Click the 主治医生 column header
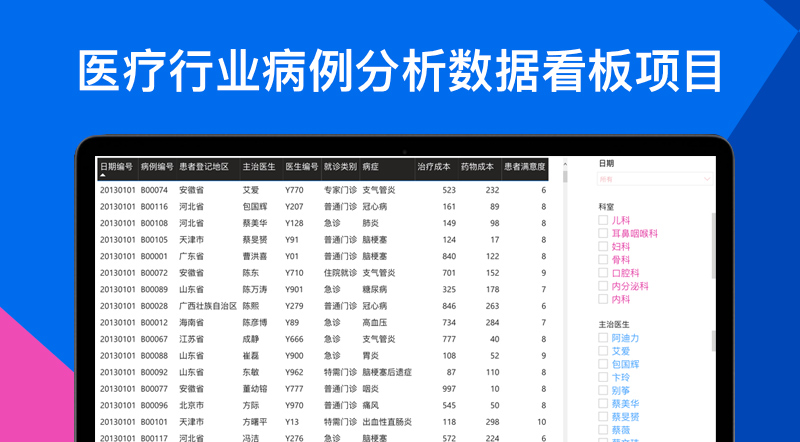 pyautogui.click(x=258, y=167)
